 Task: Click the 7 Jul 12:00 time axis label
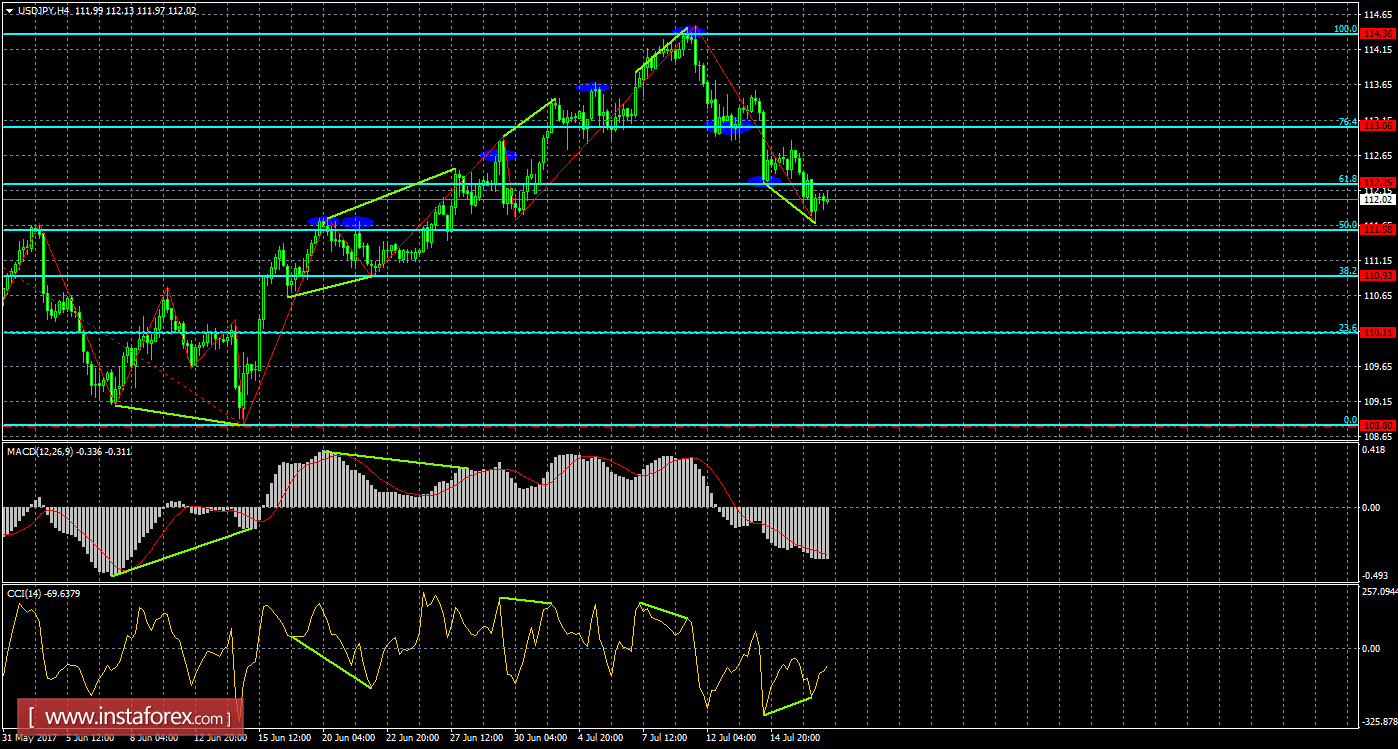pyautogui.click(x=664, y=738)
